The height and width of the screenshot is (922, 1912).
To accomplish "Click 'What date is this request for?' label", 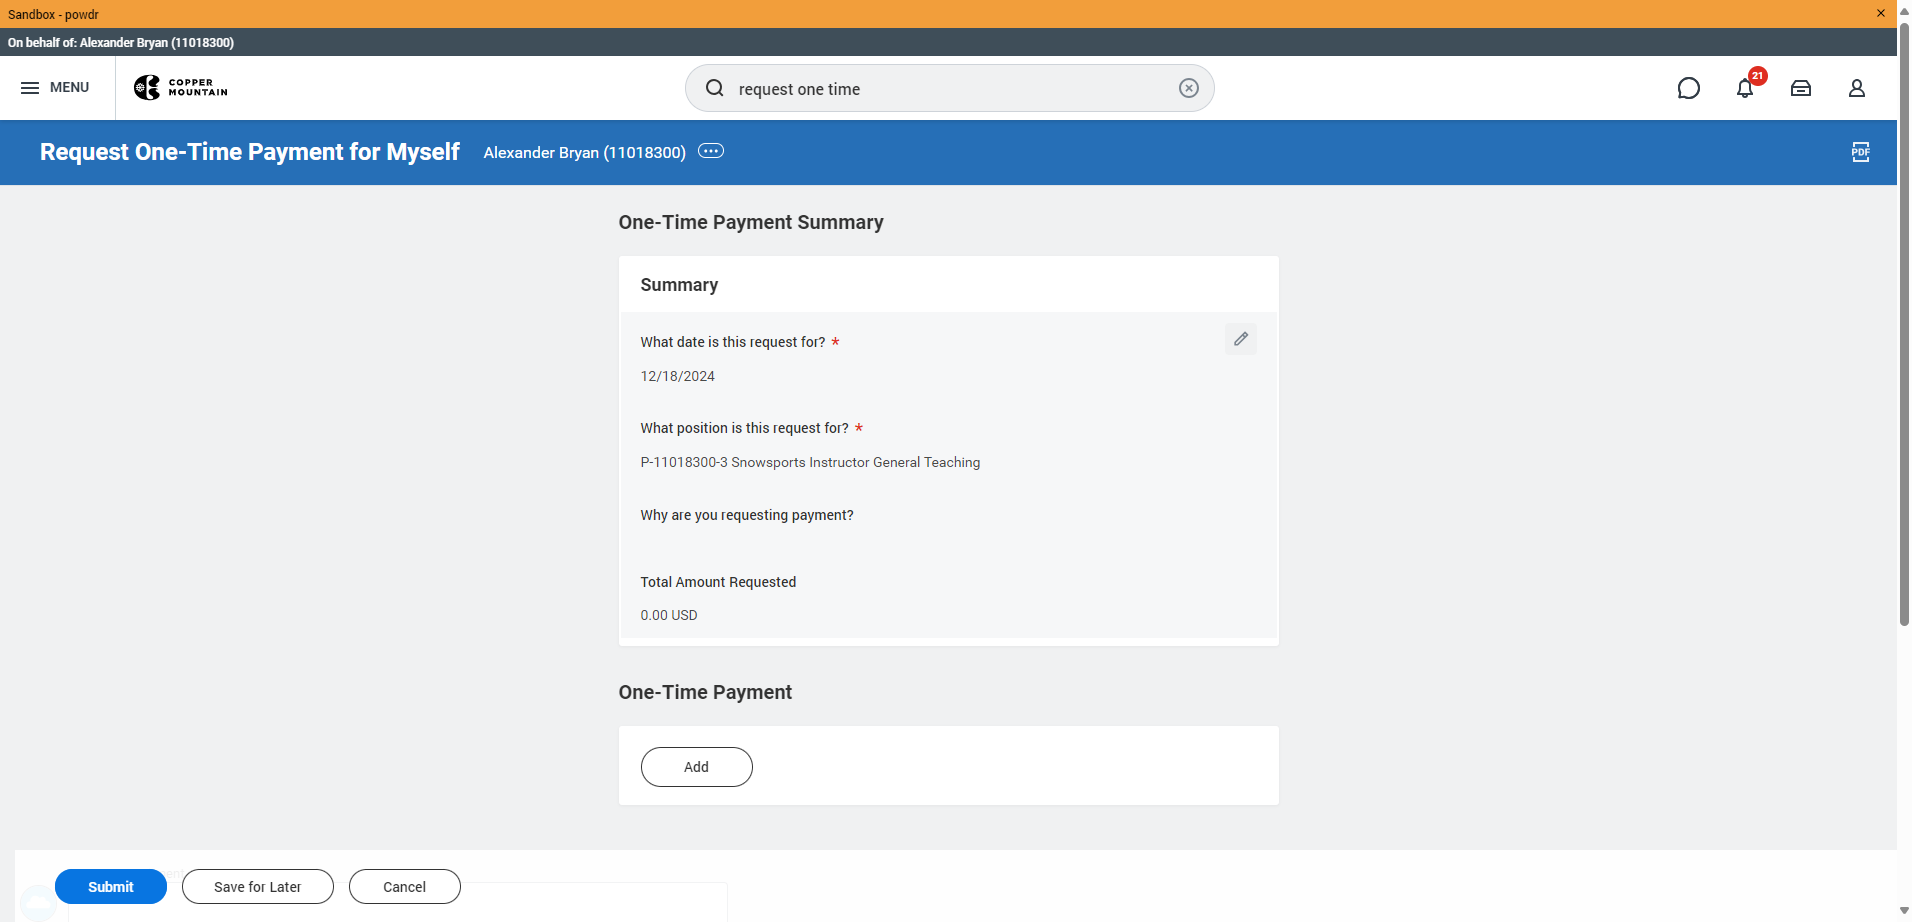I will (x=733, y=342).
